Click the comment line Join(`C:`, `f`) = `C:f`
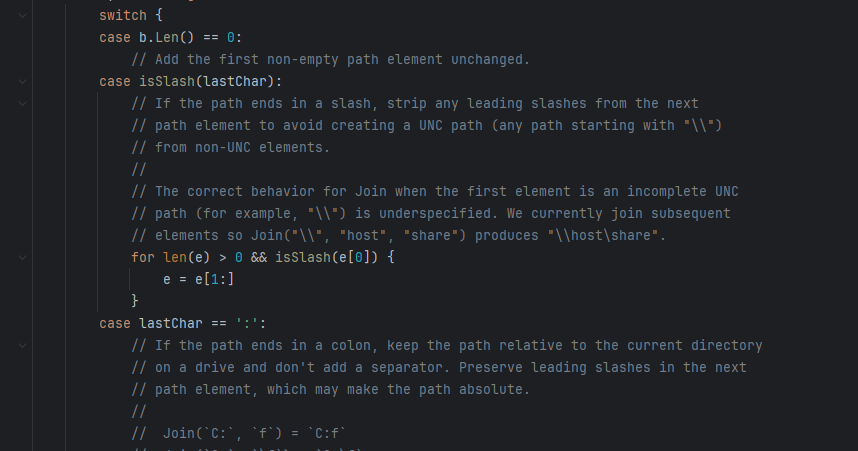 [239, 433]
